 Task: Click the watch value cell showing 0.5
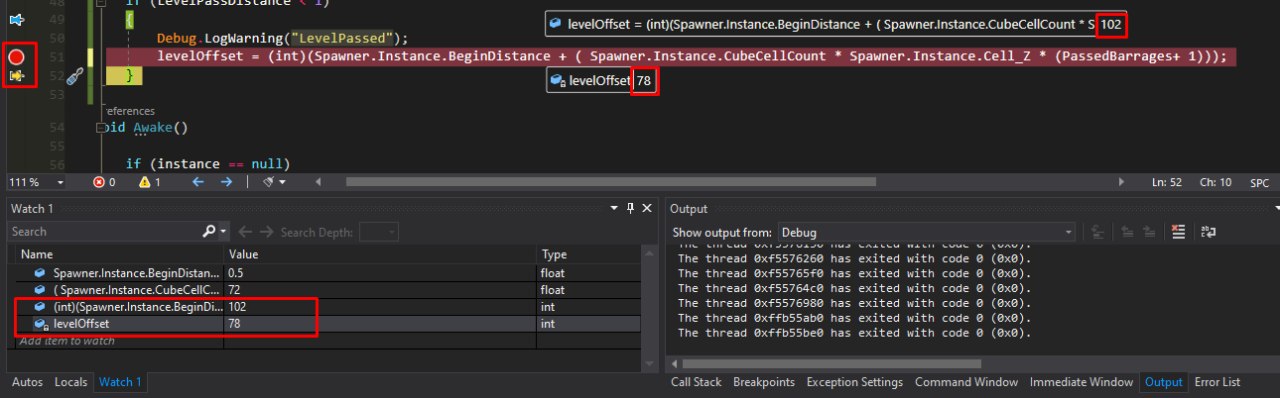coord(380,273)
